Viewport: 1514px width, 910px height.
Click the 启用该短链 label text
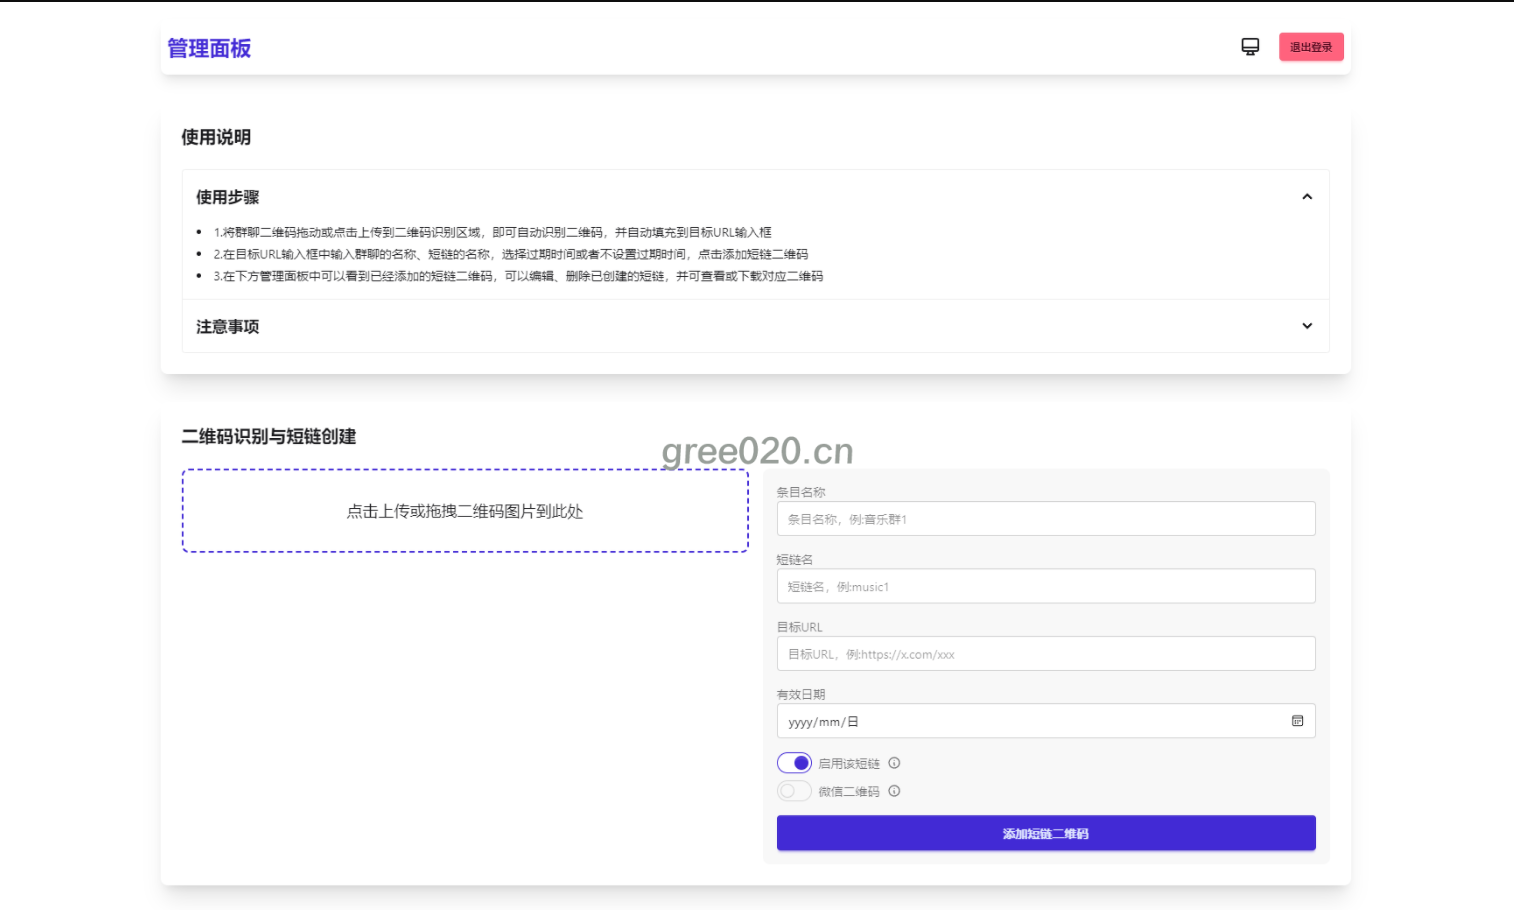pos(849,764)
